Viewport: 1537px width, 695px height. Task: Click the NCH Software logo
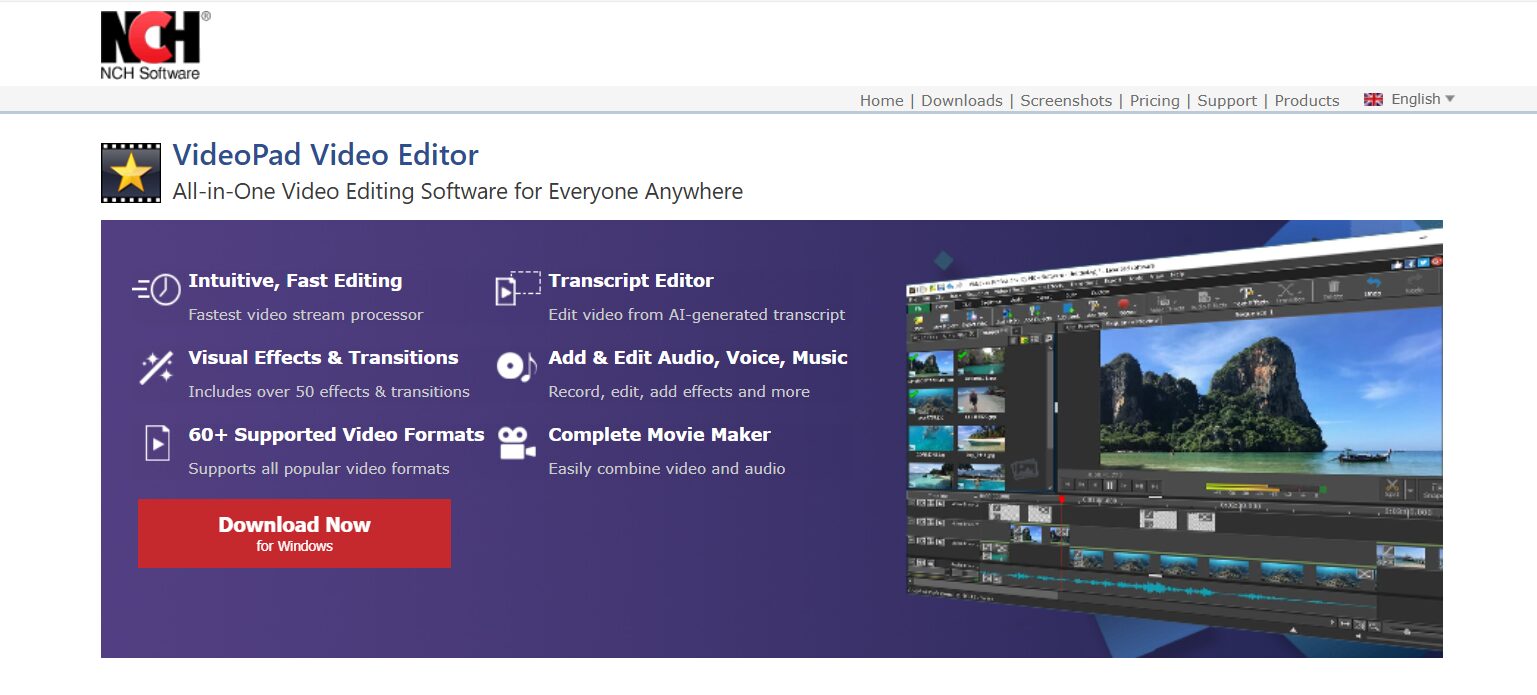point(151,46)
